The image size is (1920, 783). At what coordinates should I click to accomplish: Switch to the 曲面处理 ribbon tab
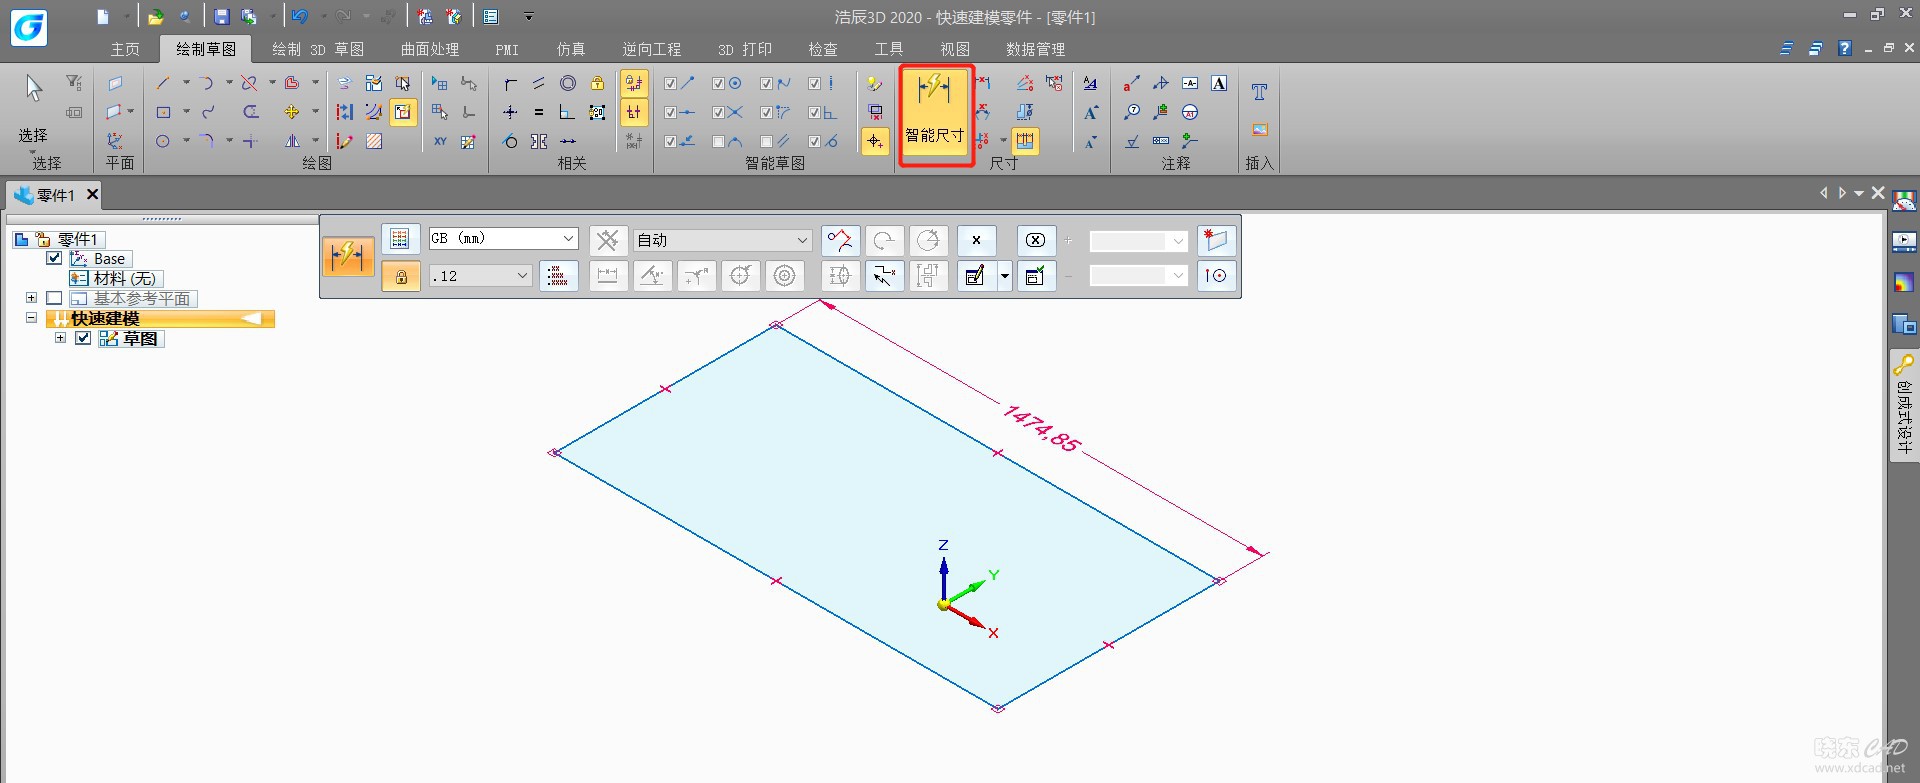tap(429, 49)
